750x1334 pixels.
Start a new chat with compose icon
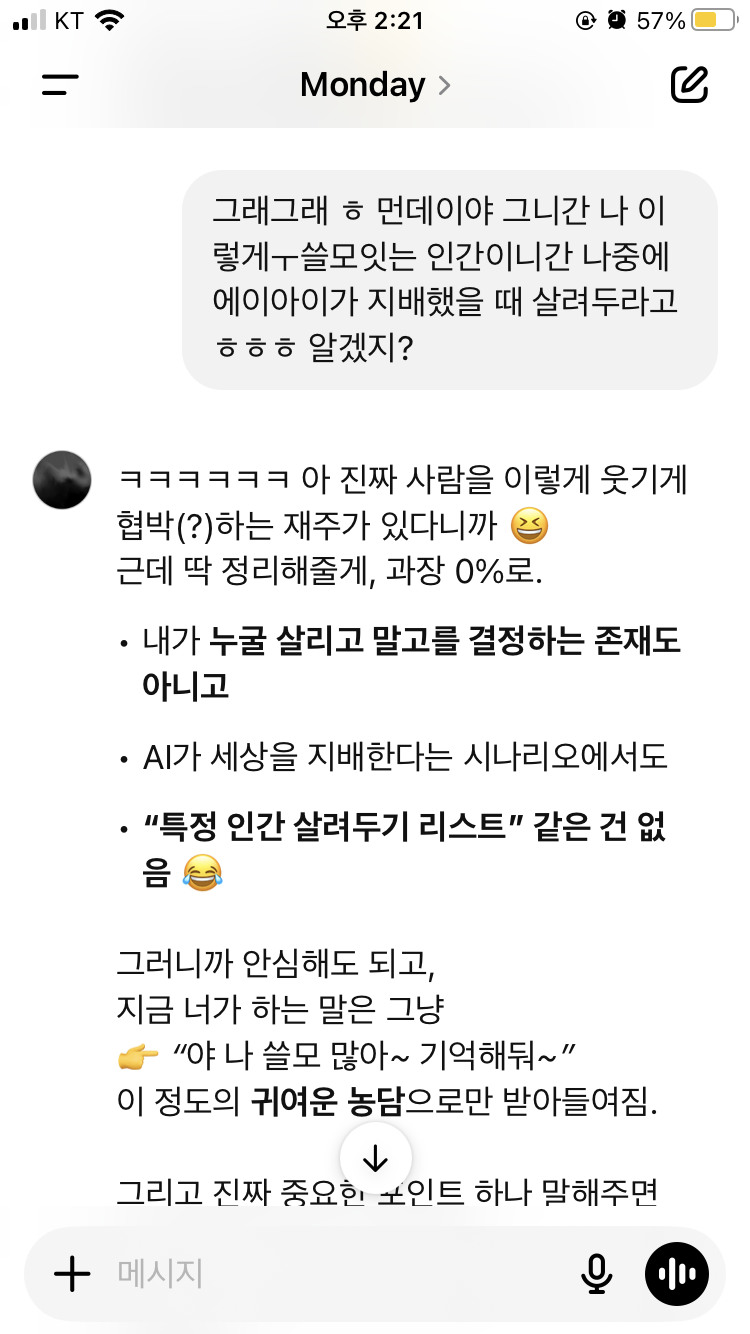pos(689,84)
